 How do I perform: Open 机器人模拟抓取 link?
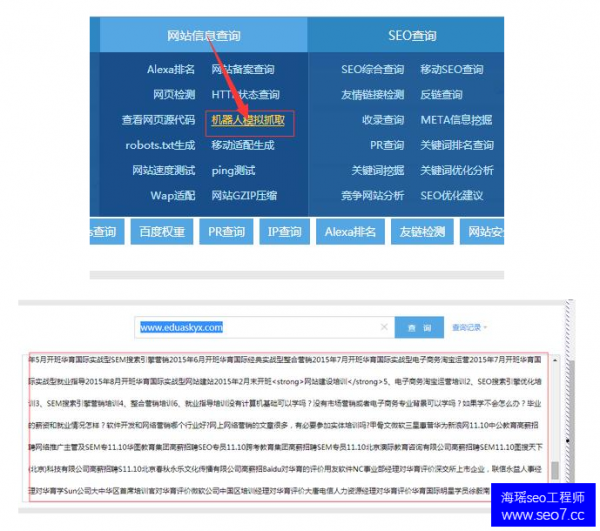pos(248,120)
